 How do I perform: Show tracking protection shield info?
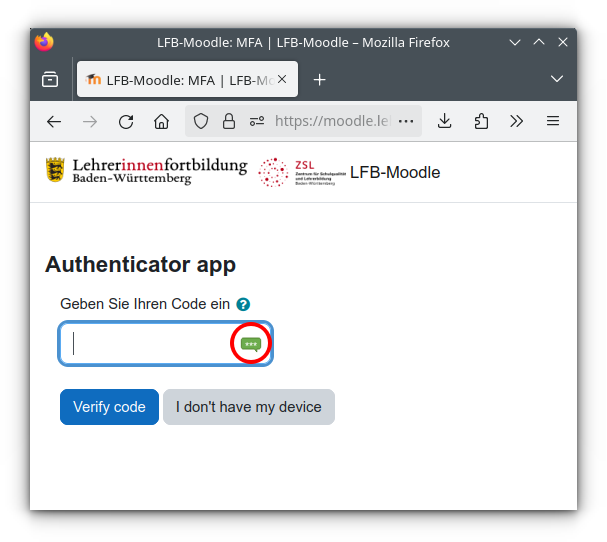(x=201, y=121)
